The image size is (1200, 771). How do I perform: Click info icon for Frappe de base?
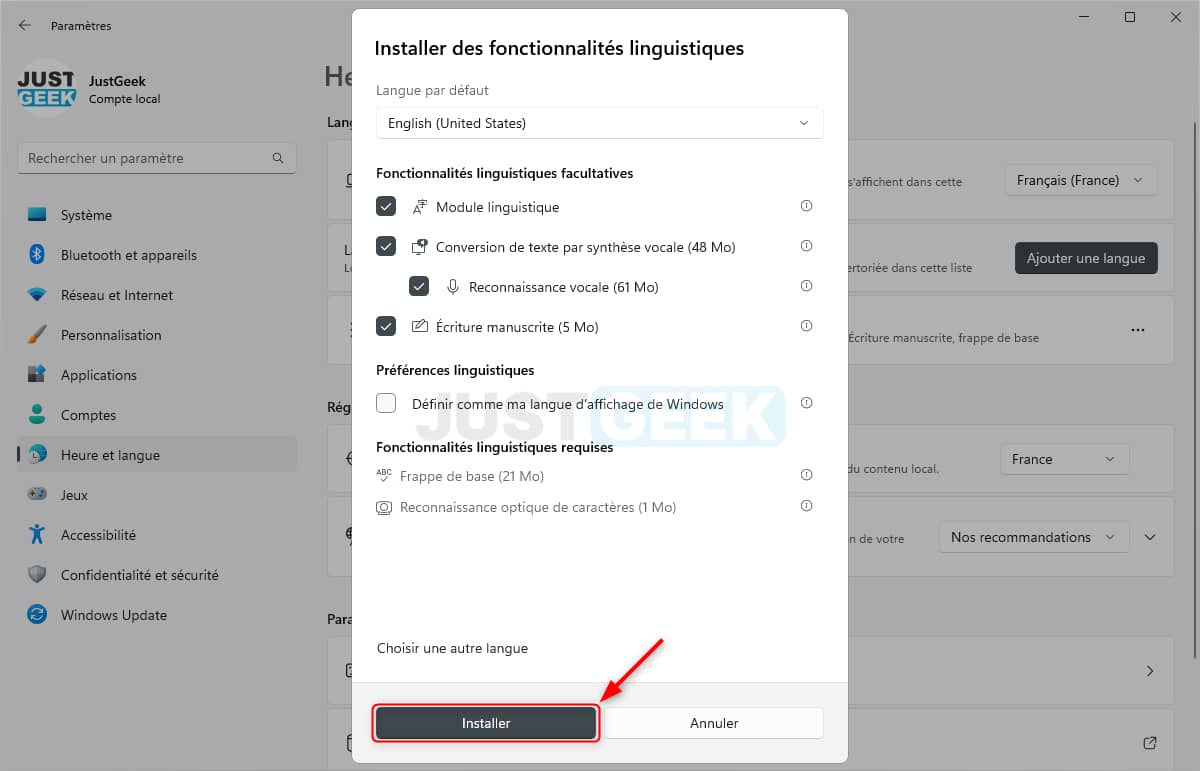pos(806,475)
